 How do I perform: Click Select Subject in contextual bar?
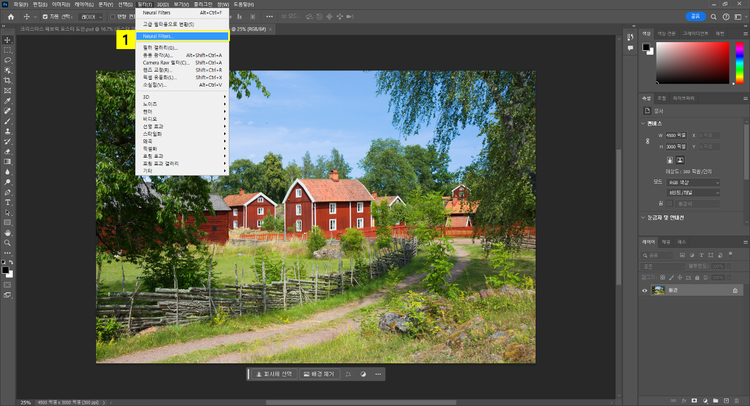274,374
